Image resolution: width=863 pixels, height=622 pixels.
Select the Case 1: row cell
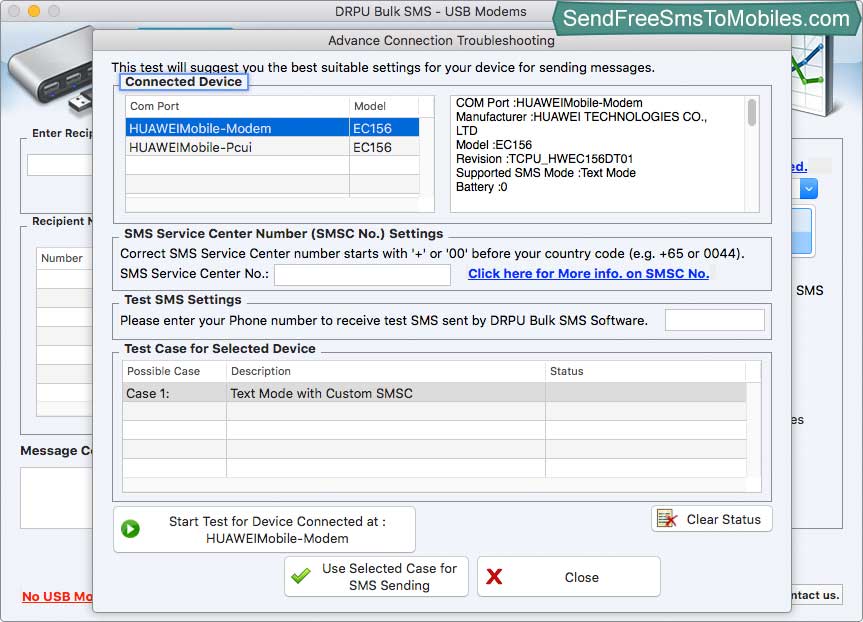click(174, 393)
